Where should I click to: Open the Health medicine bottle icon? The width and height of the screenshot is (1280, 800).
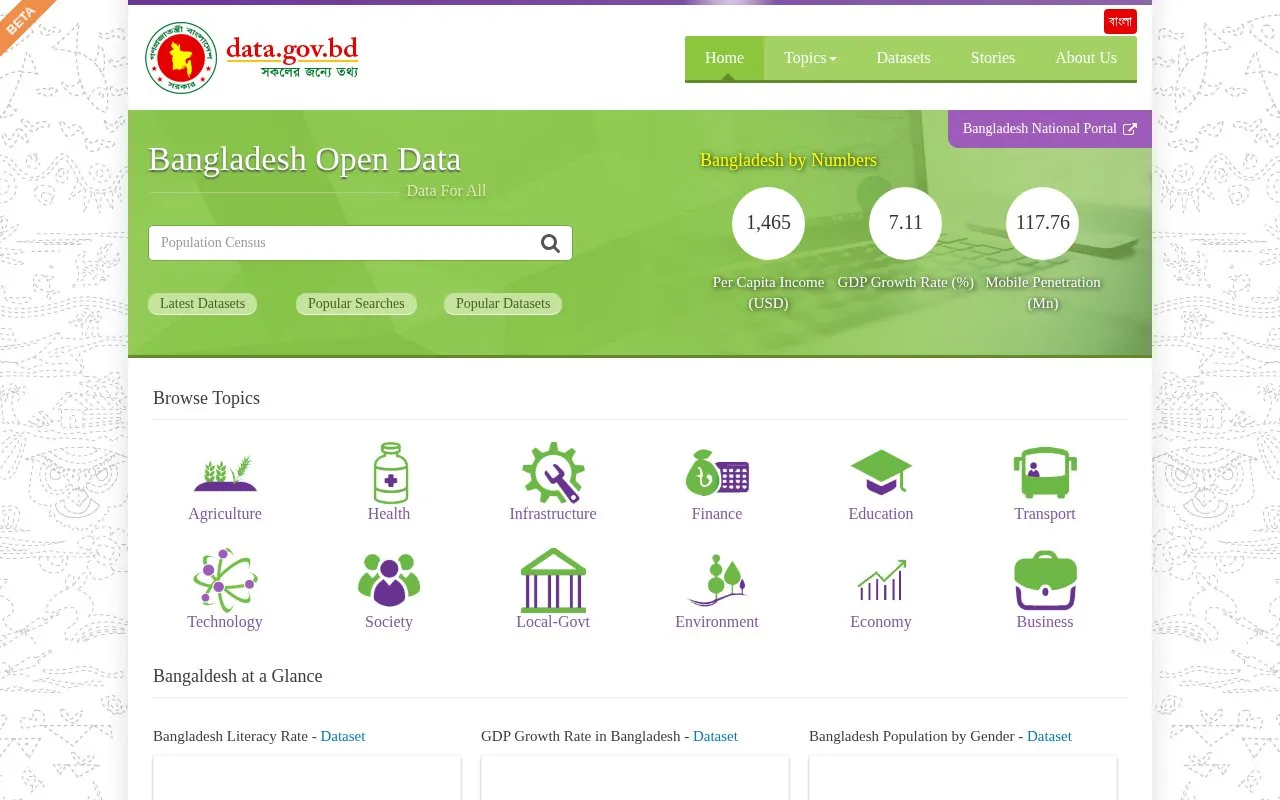(x=390, y=473)
